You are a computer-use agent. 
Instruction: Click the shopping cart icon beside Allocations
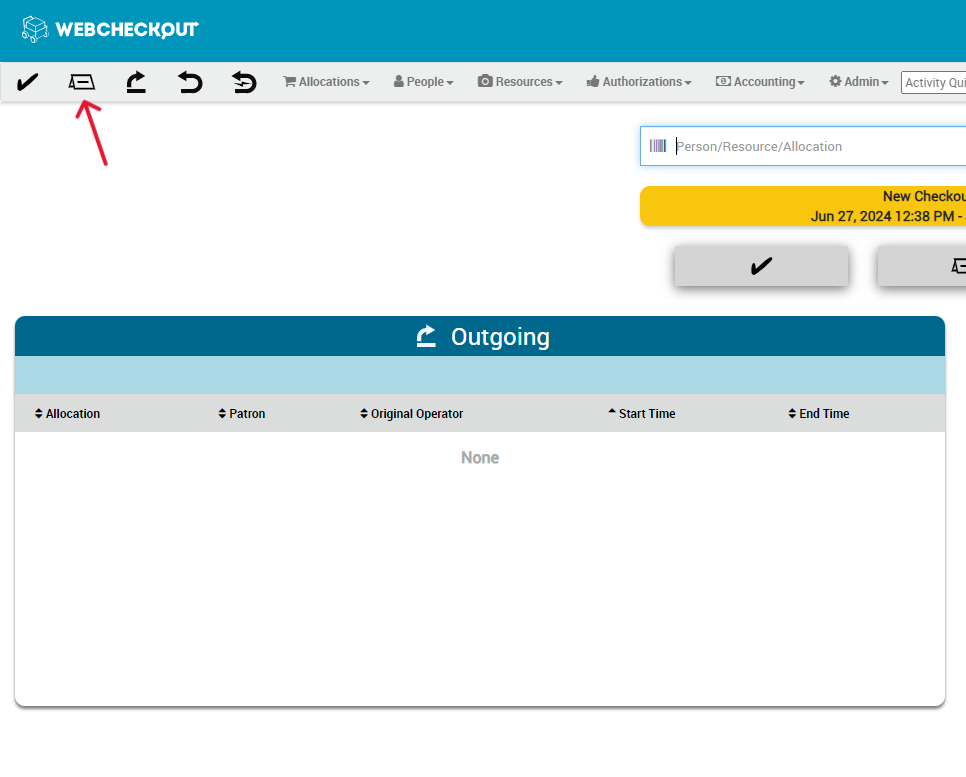click(290, 81)
